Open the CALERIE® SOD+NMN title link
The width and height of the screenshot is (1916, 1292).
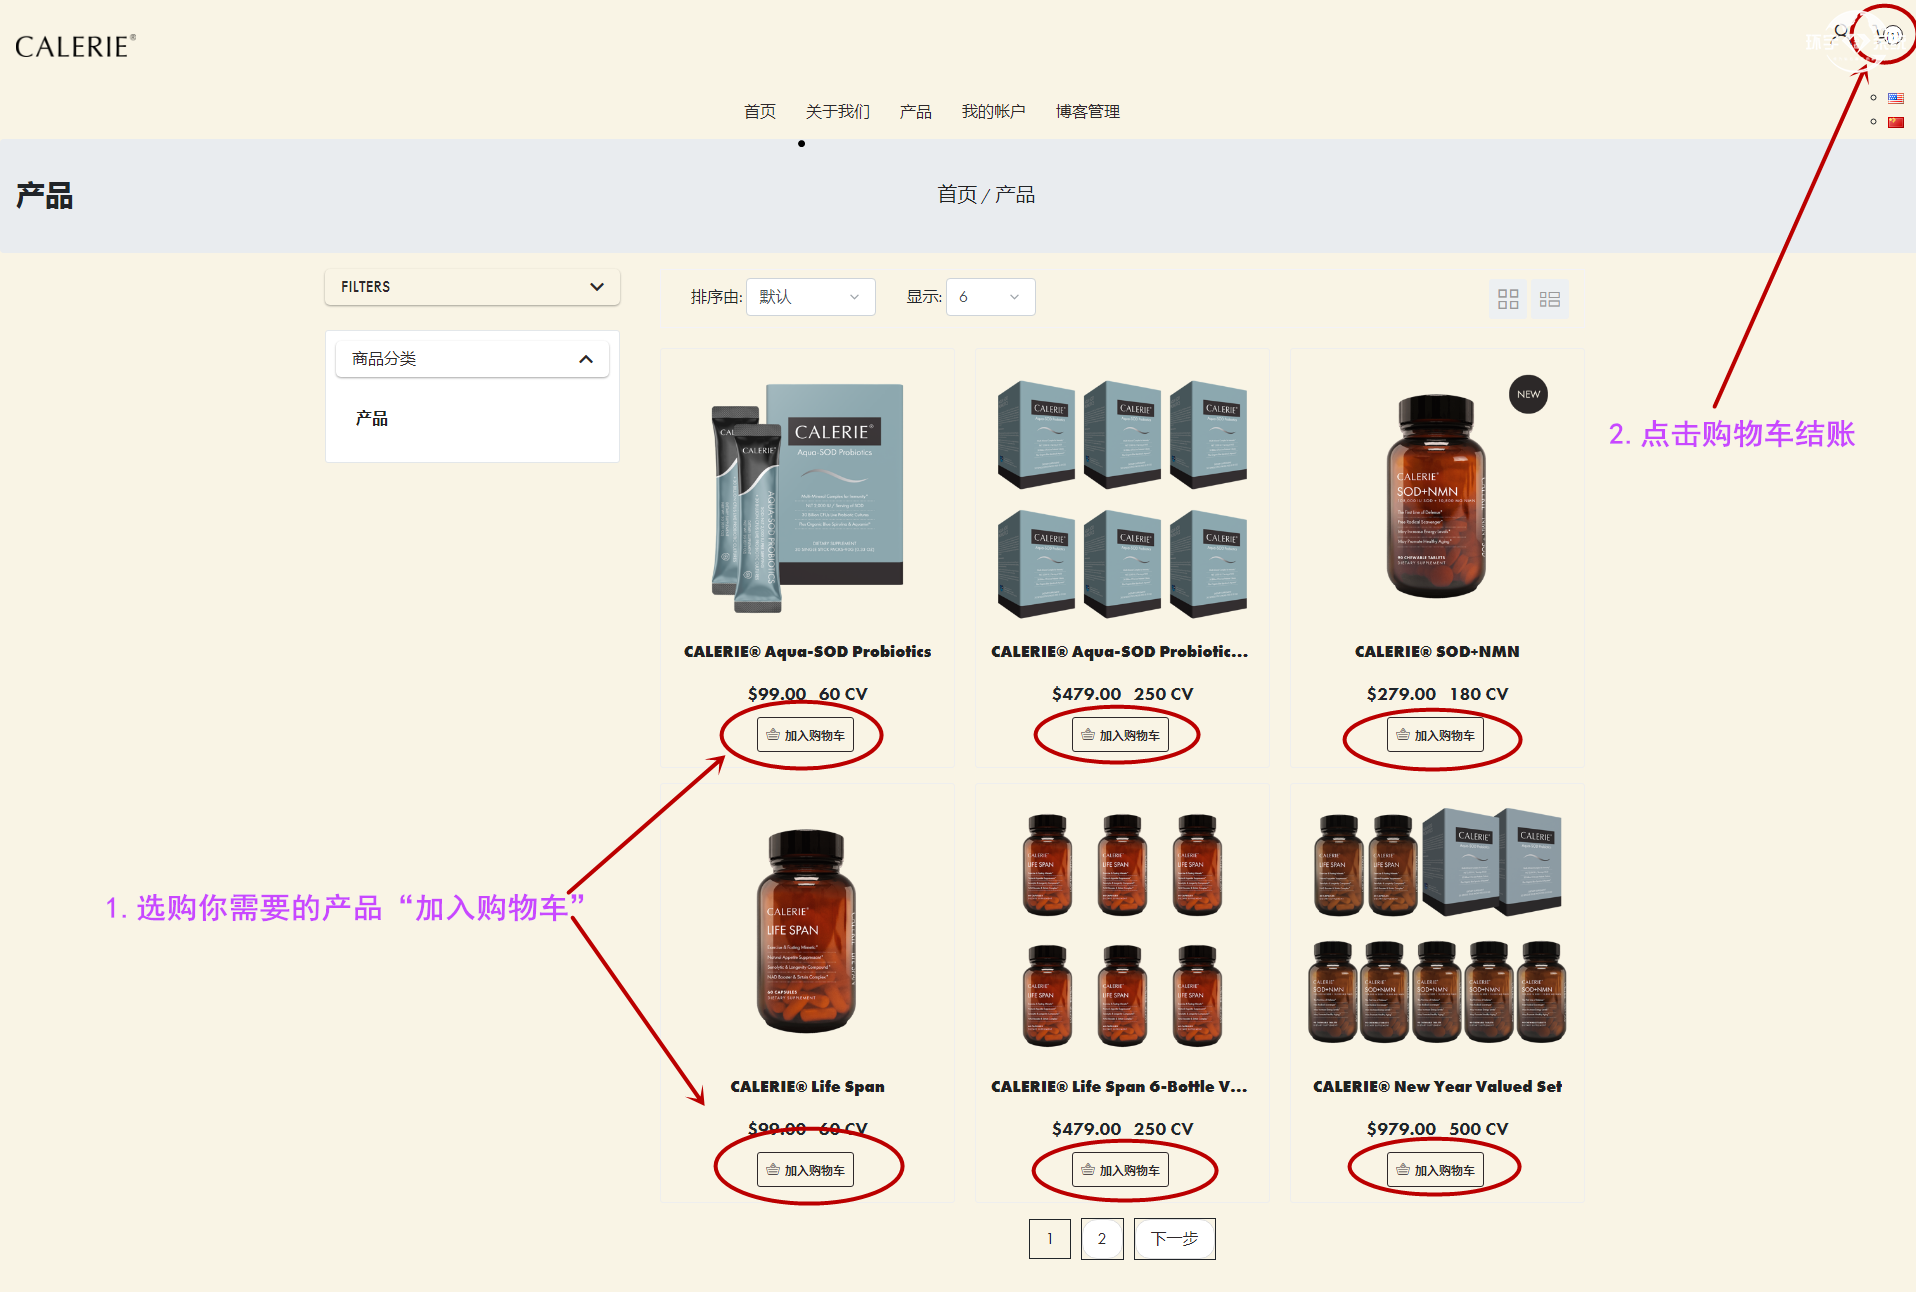pyautogui.click(x=1437, y=651)
